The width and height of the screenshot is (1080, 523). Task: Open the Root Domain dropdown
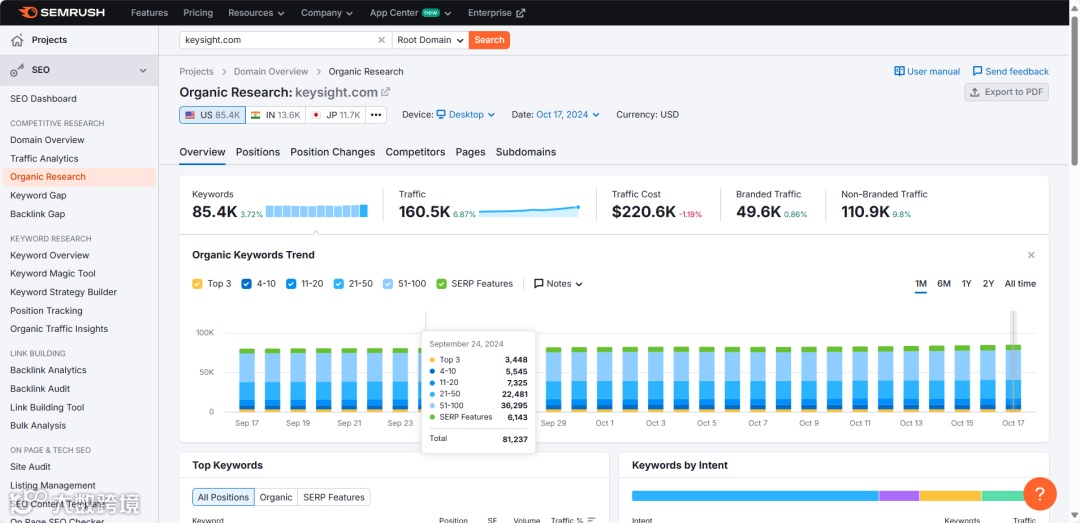click(x=430, y=40)
